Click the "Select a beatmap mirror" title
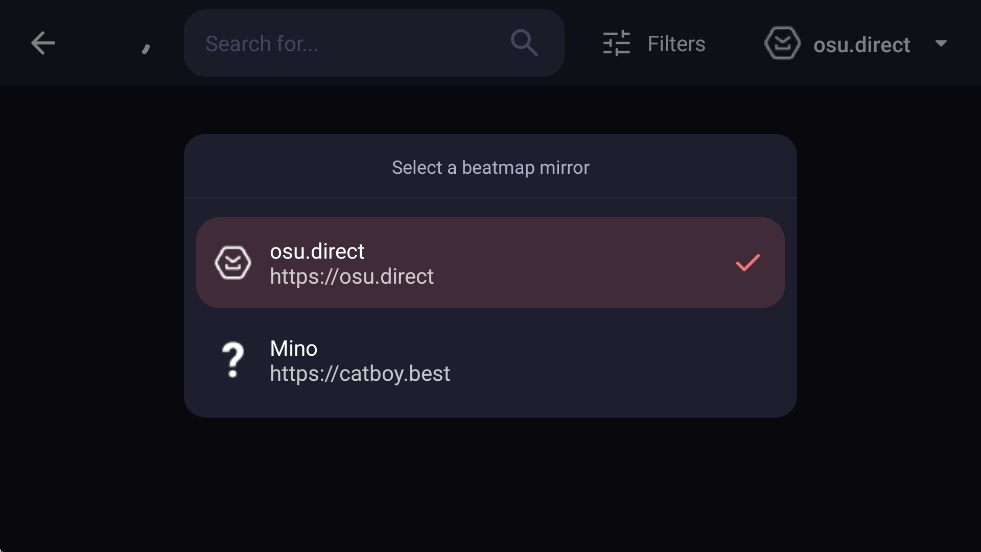 pyautogui.click(x=490, y=168)
